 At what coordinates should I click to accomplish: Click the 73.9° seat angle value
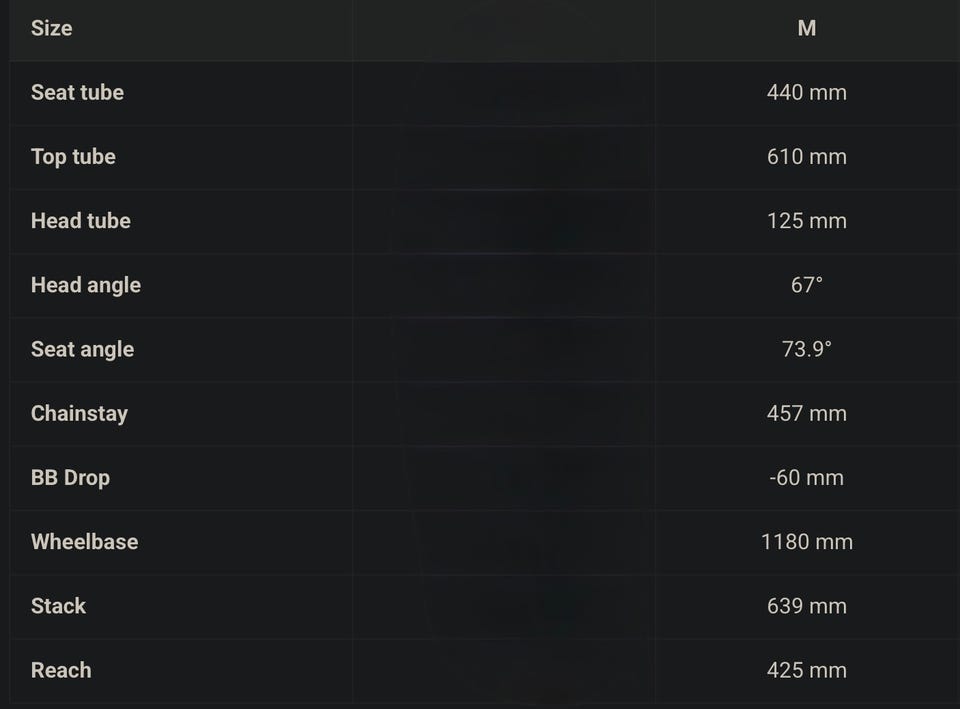tap(806, 349)
